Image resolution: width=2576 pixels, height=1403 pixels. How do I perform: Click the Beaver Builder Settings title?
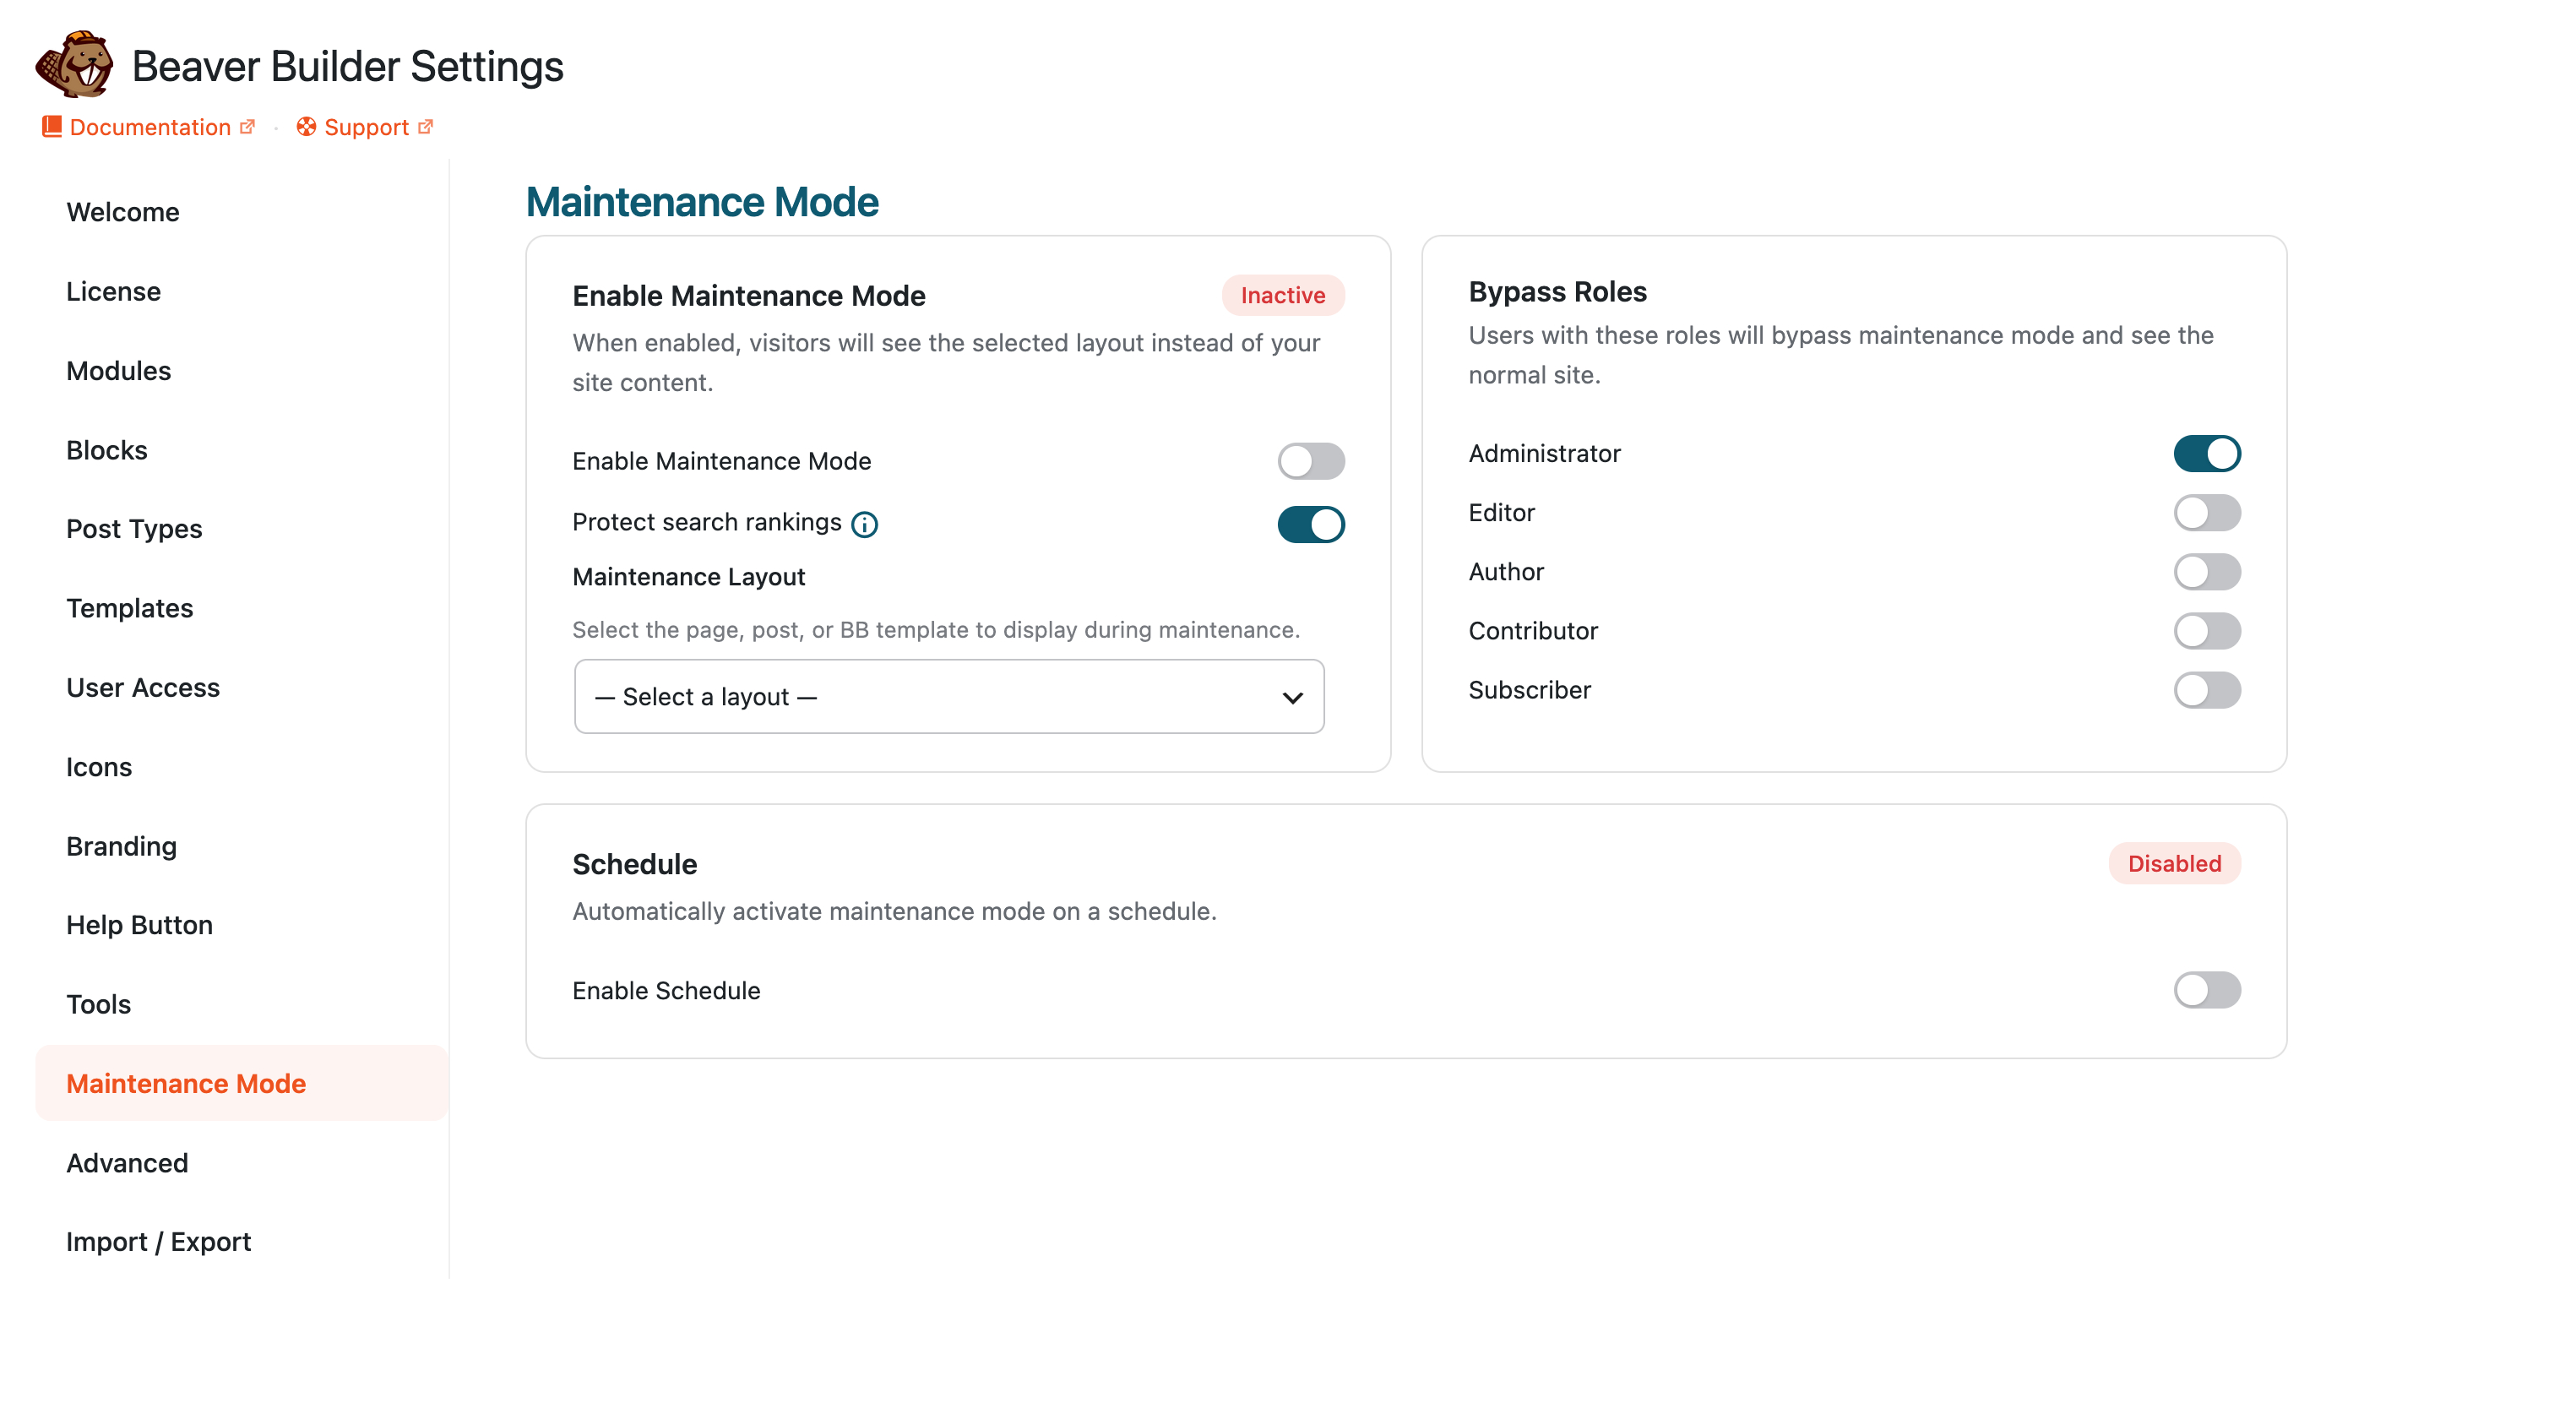[x=348, y=66]
